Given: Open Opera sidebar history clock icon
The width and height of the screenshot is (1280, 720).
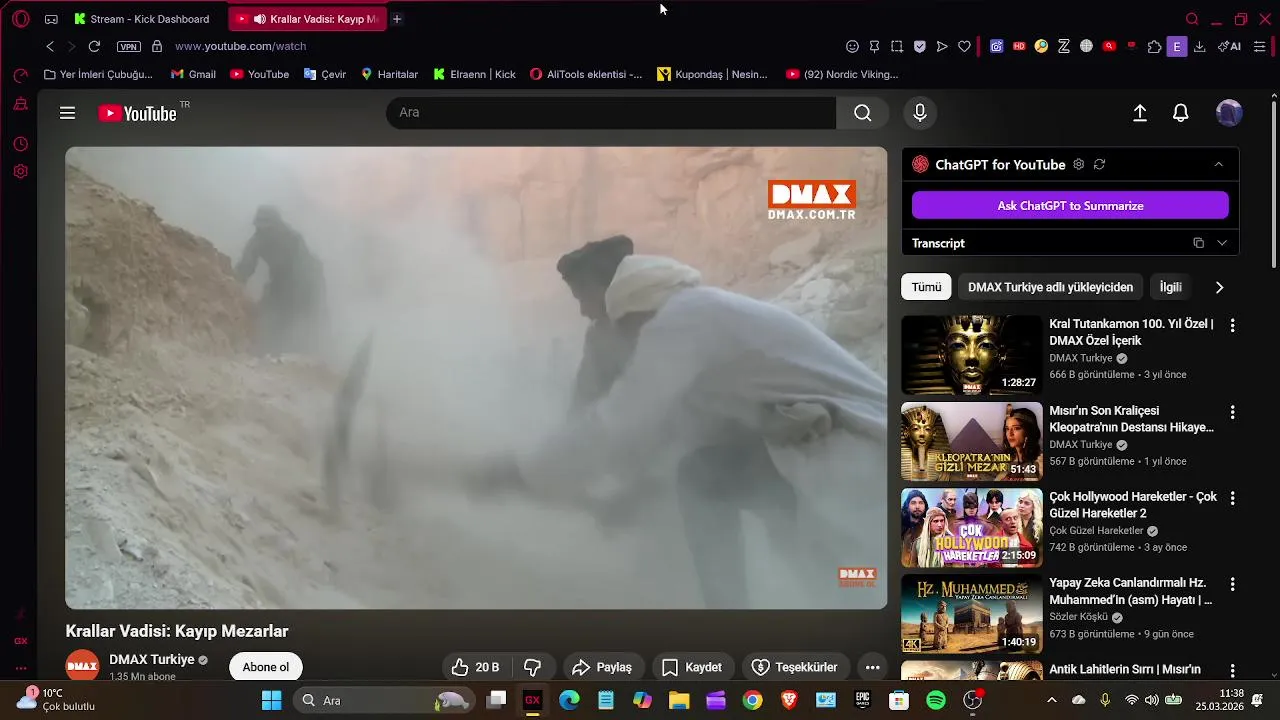Looking at the screenshot, I should (20, 144).
